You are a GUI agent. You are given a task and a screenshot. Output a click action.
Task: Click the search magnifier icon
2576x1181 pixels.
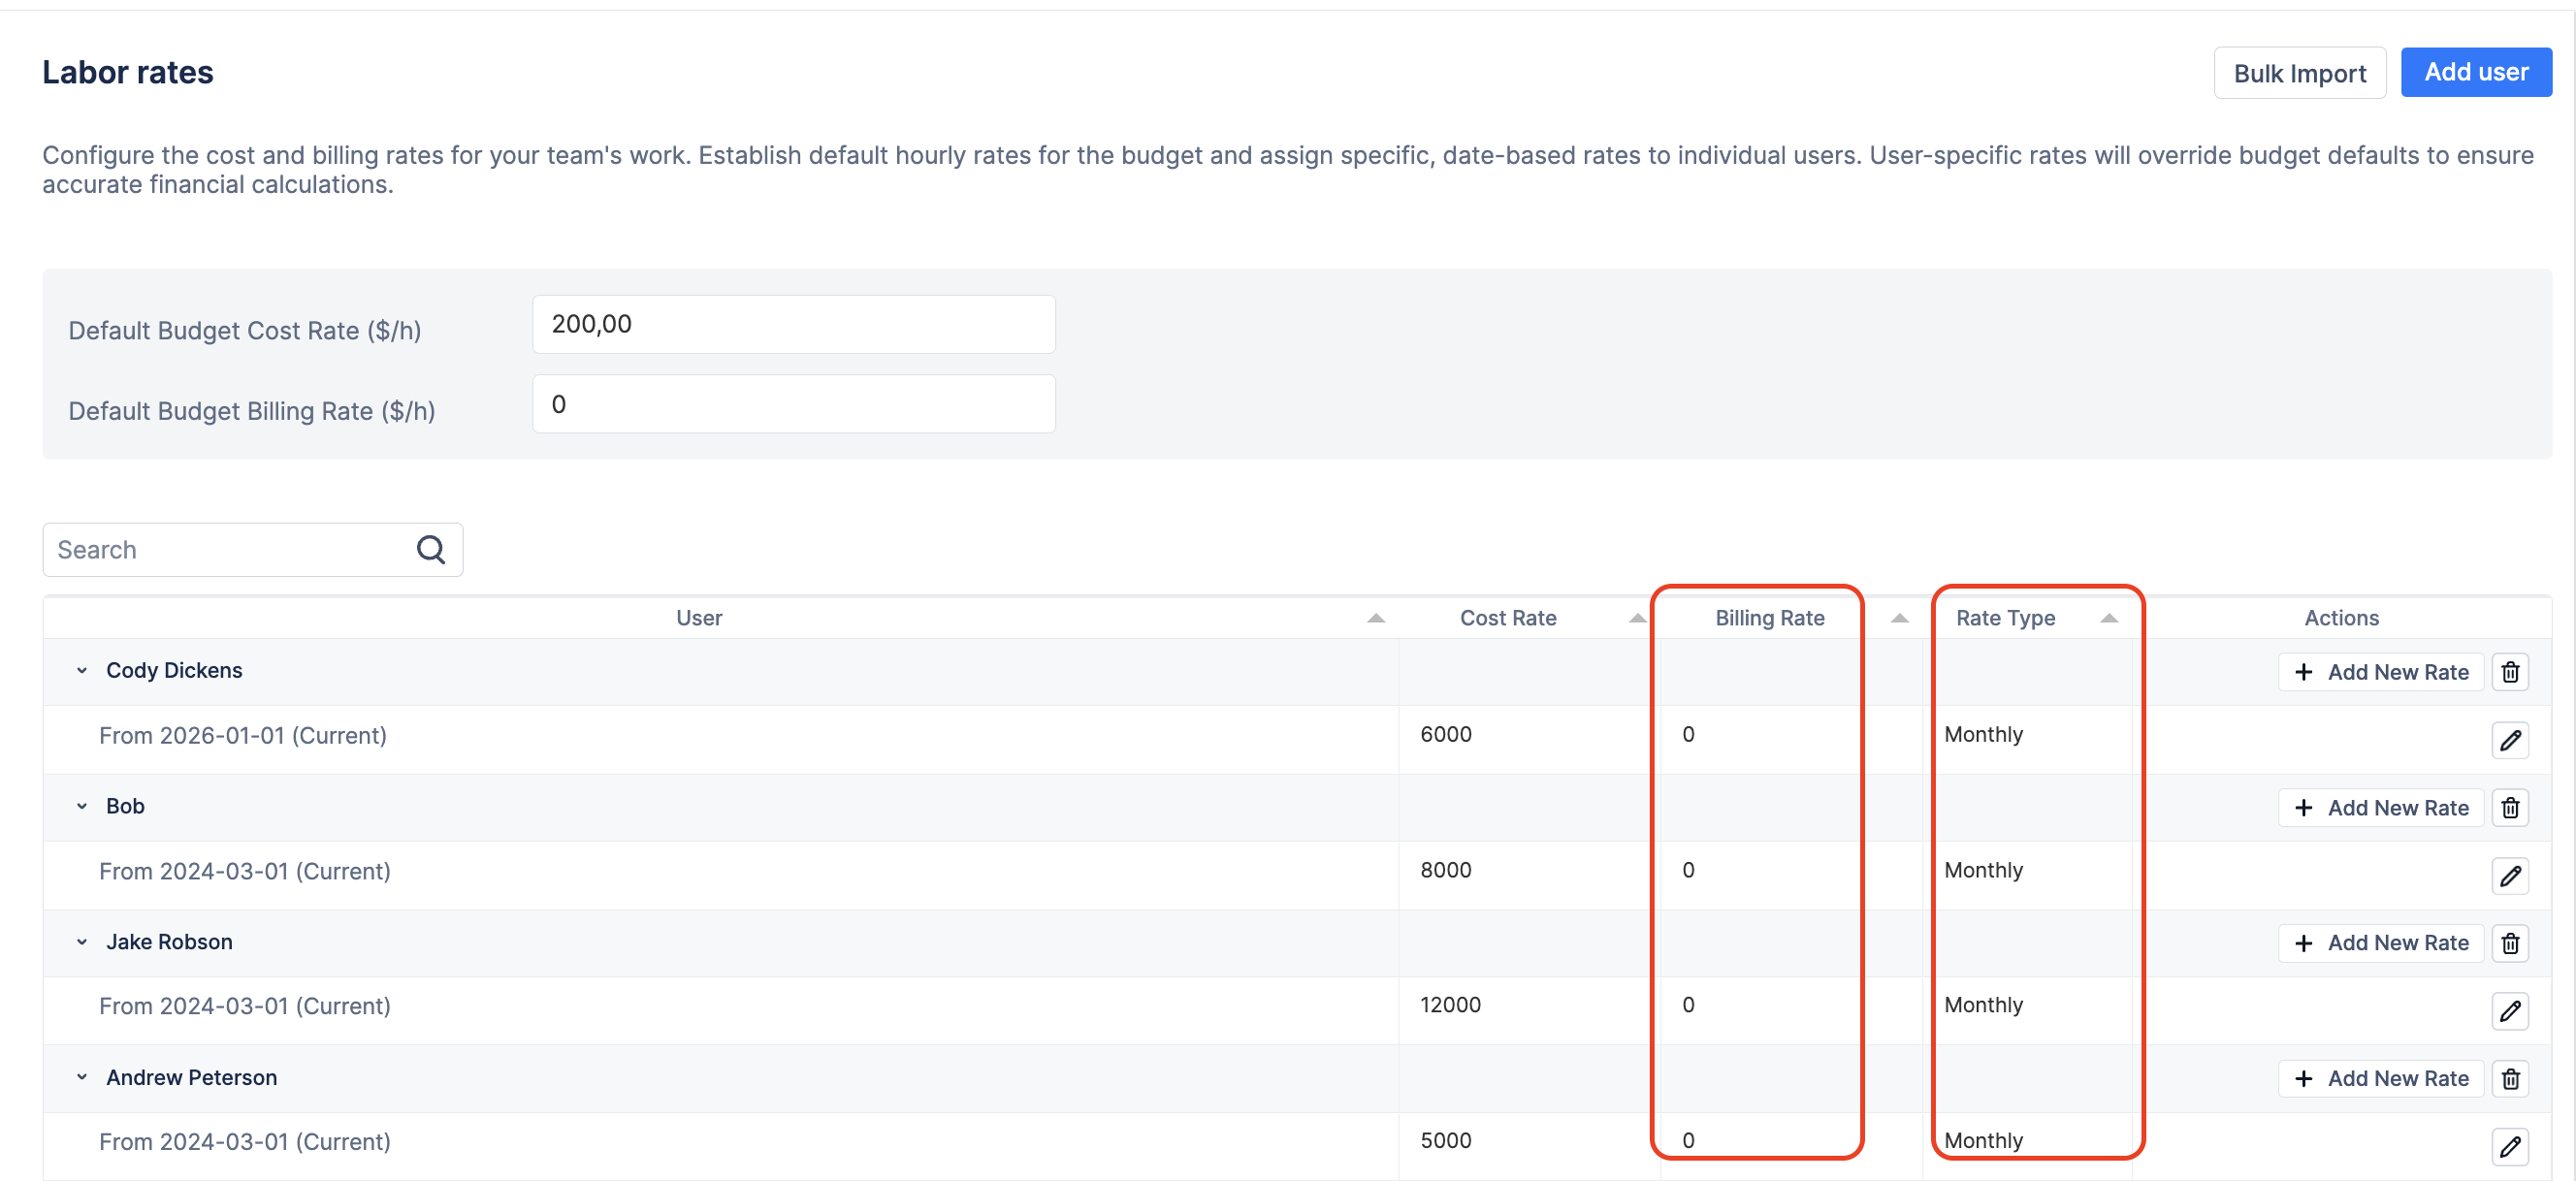[430, 549]
